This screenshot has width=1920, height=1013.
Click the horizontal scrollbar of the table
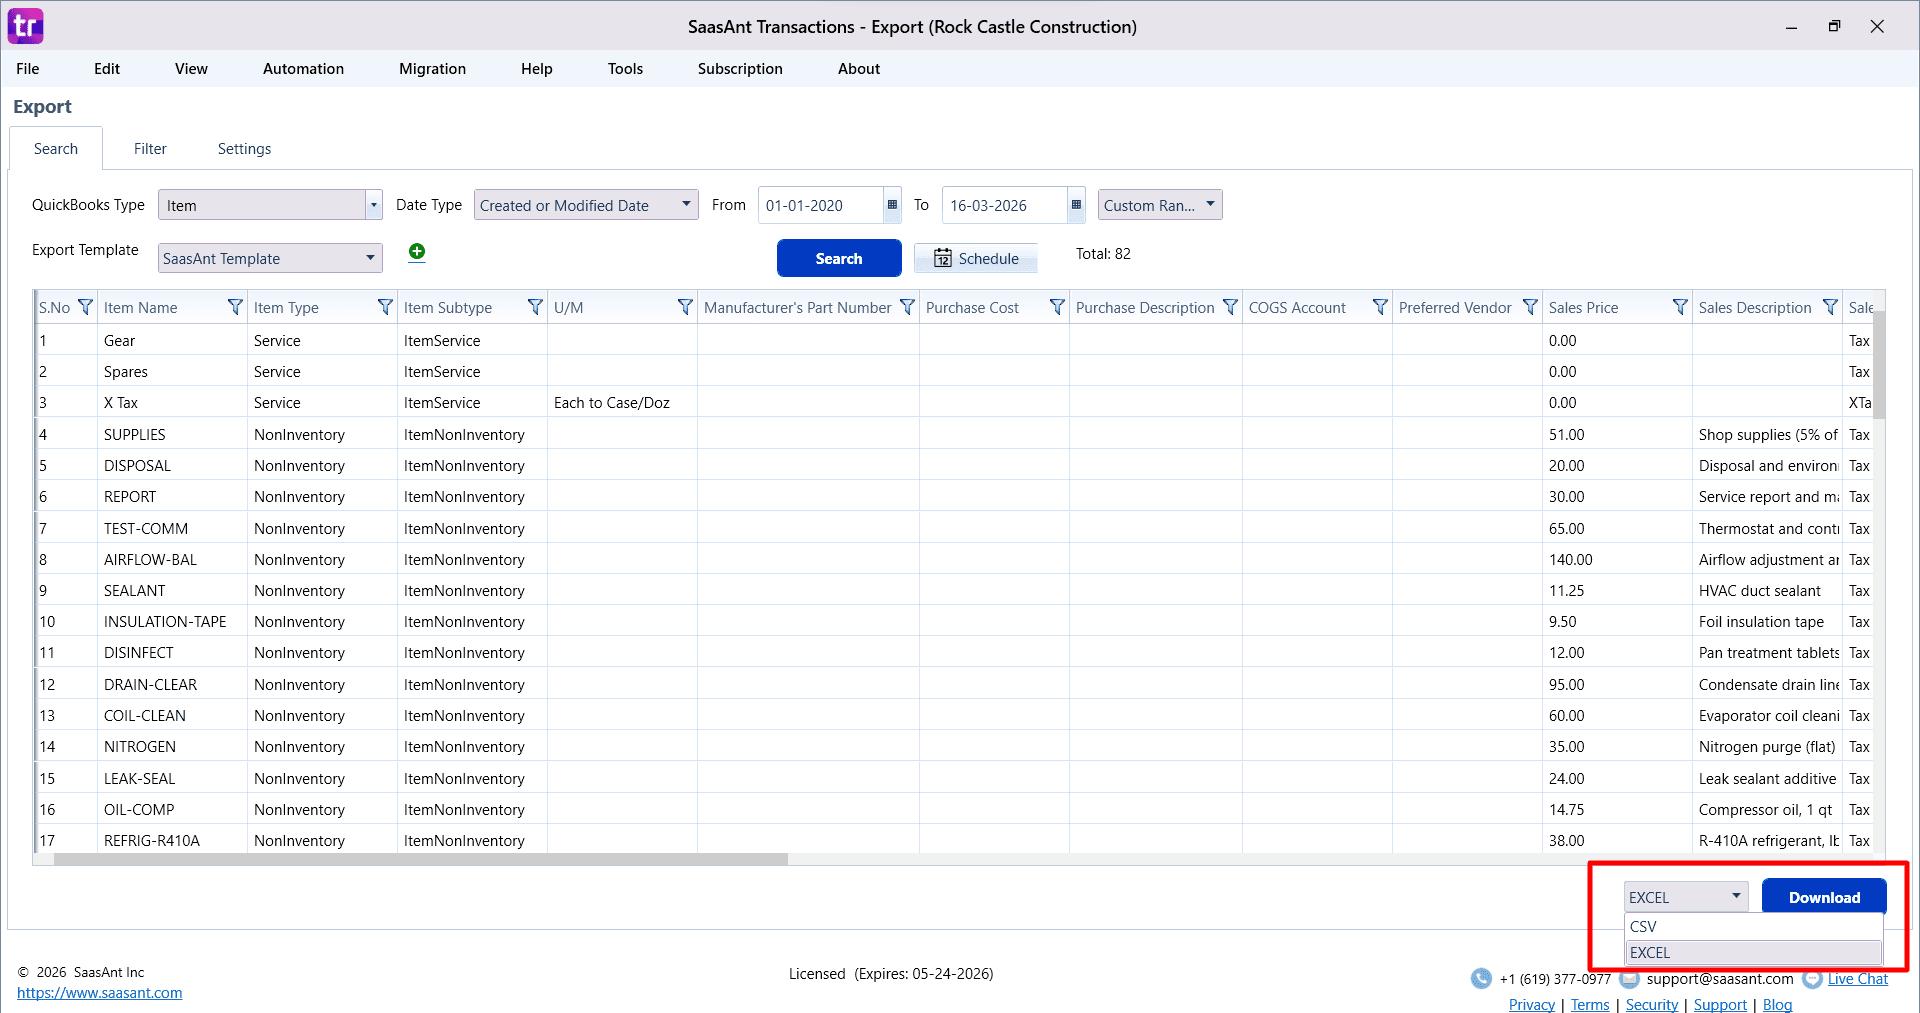[x=420, y=859]
